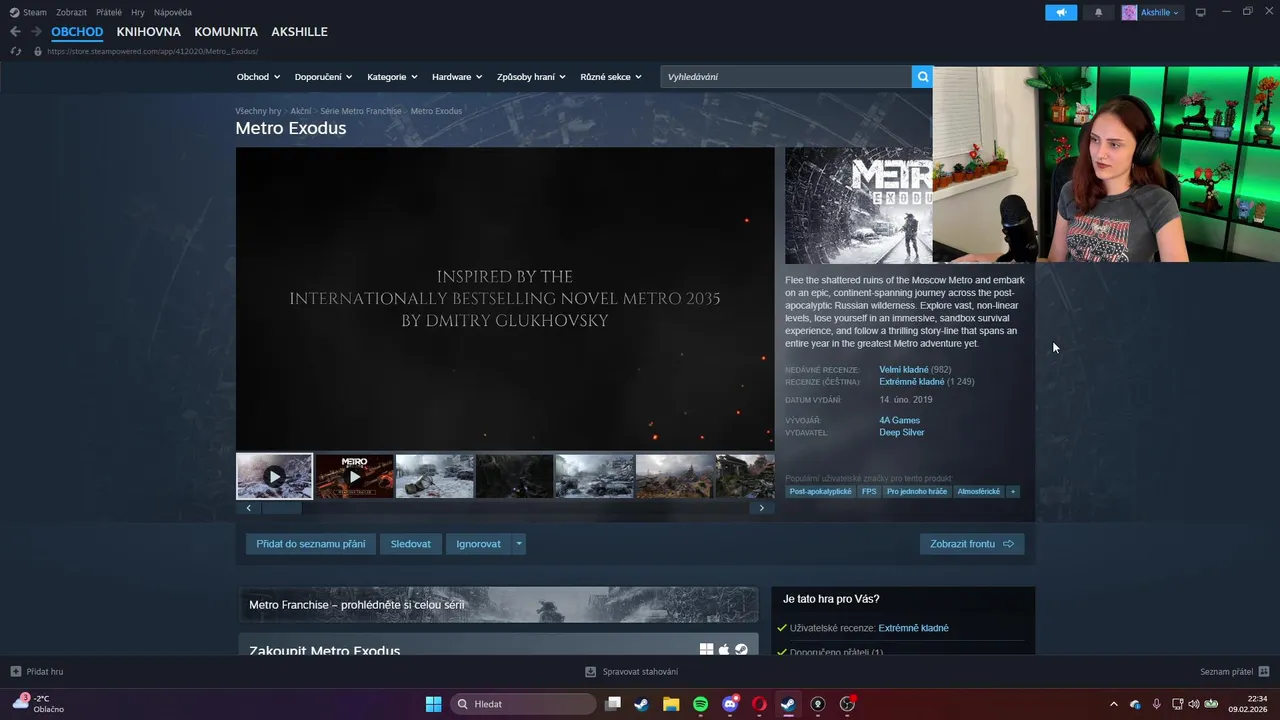The image size is (1280, 720).
Task: Click the thumbnail strip scrollbar handle
Action: (x=281, y=508)
